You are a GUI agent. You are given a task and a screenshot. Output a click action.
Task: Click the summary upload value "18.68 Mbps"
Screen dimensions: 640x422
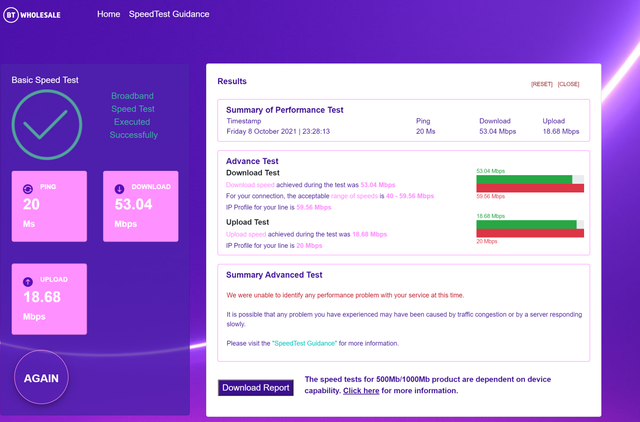pos(561,131)
